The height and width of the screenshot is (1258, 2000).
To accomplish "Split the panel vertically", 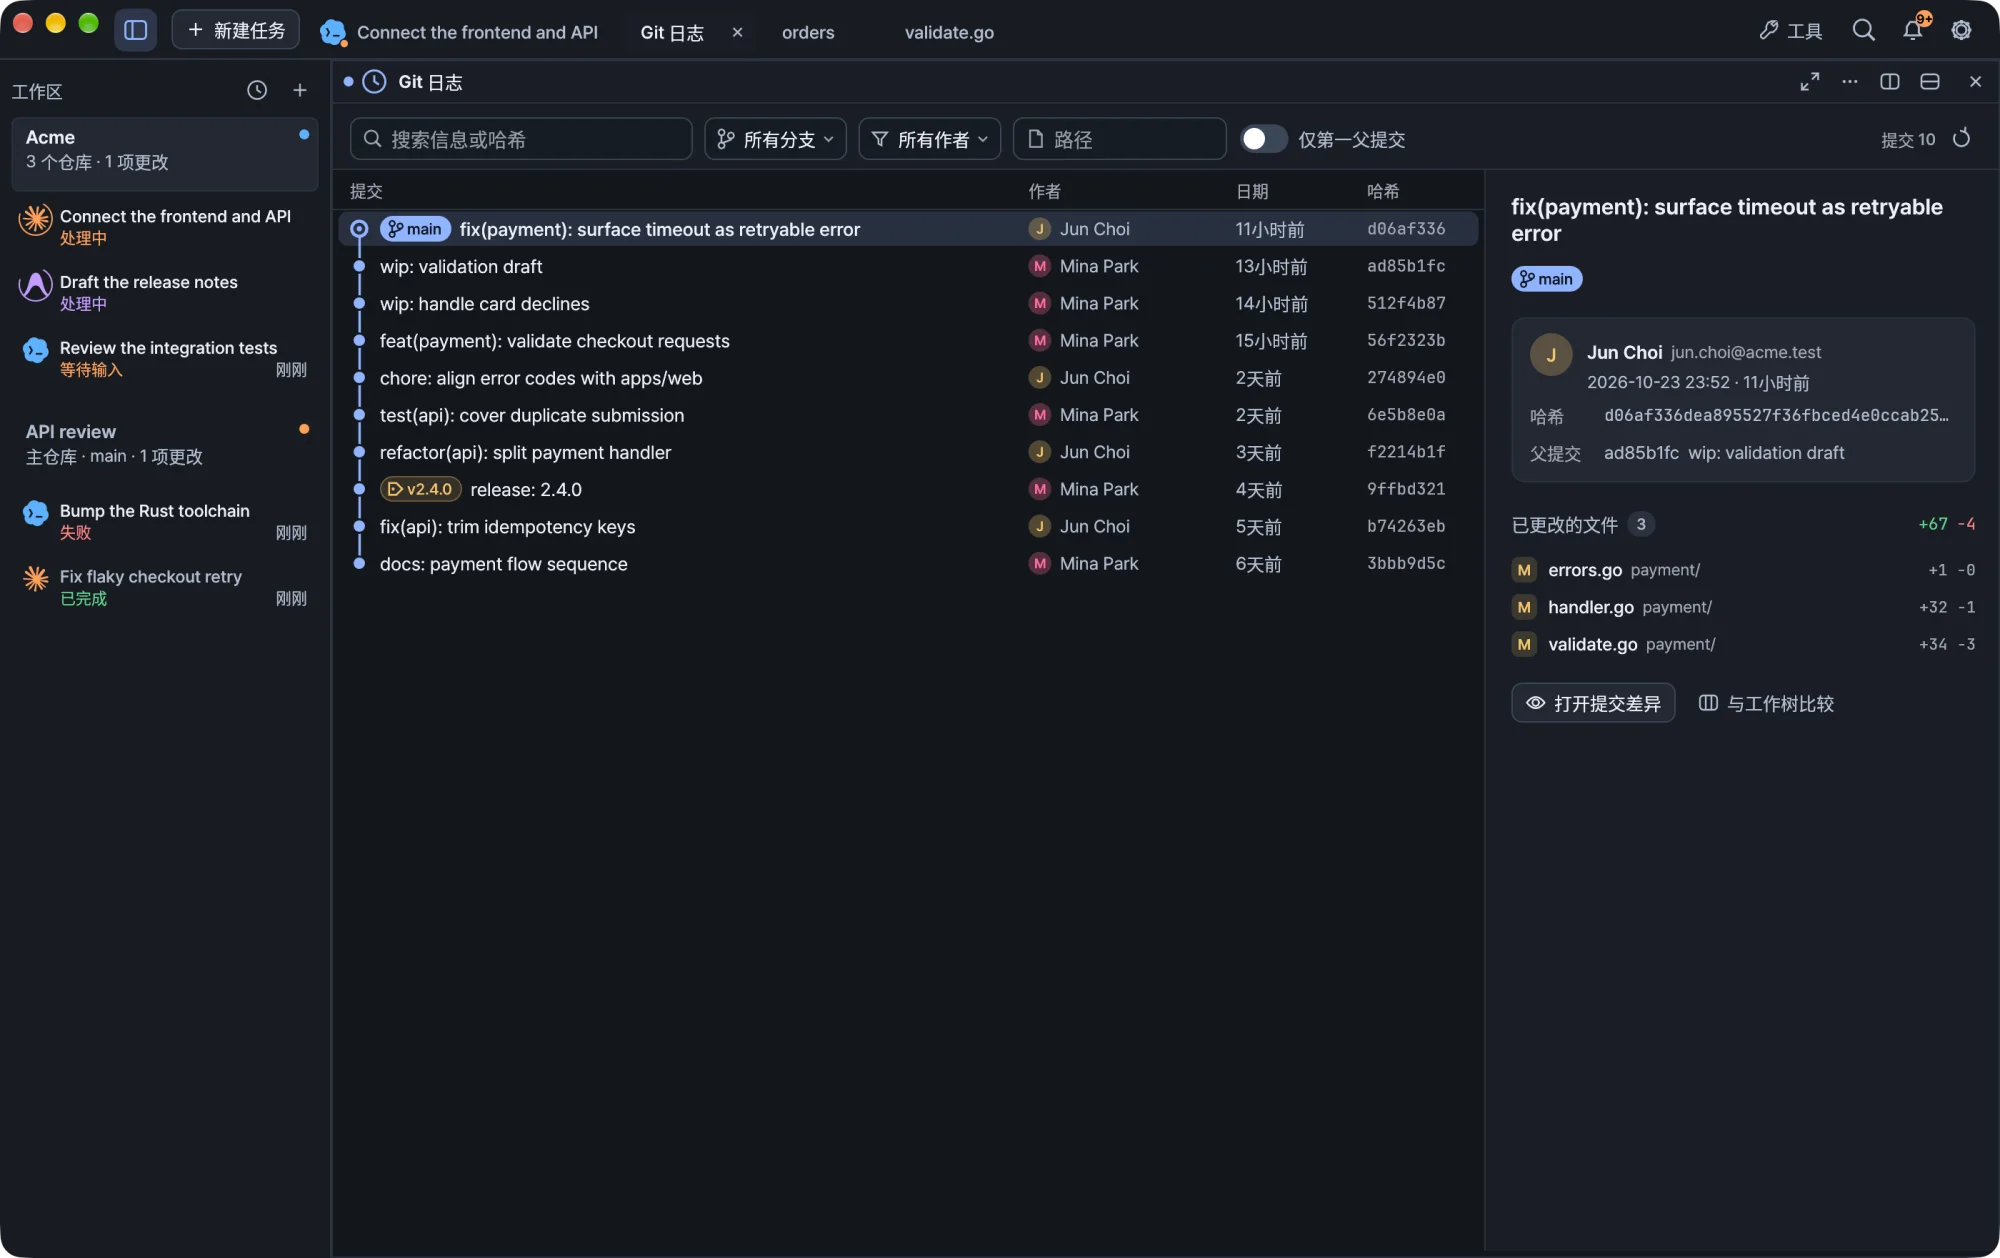I will (1890, 82).
